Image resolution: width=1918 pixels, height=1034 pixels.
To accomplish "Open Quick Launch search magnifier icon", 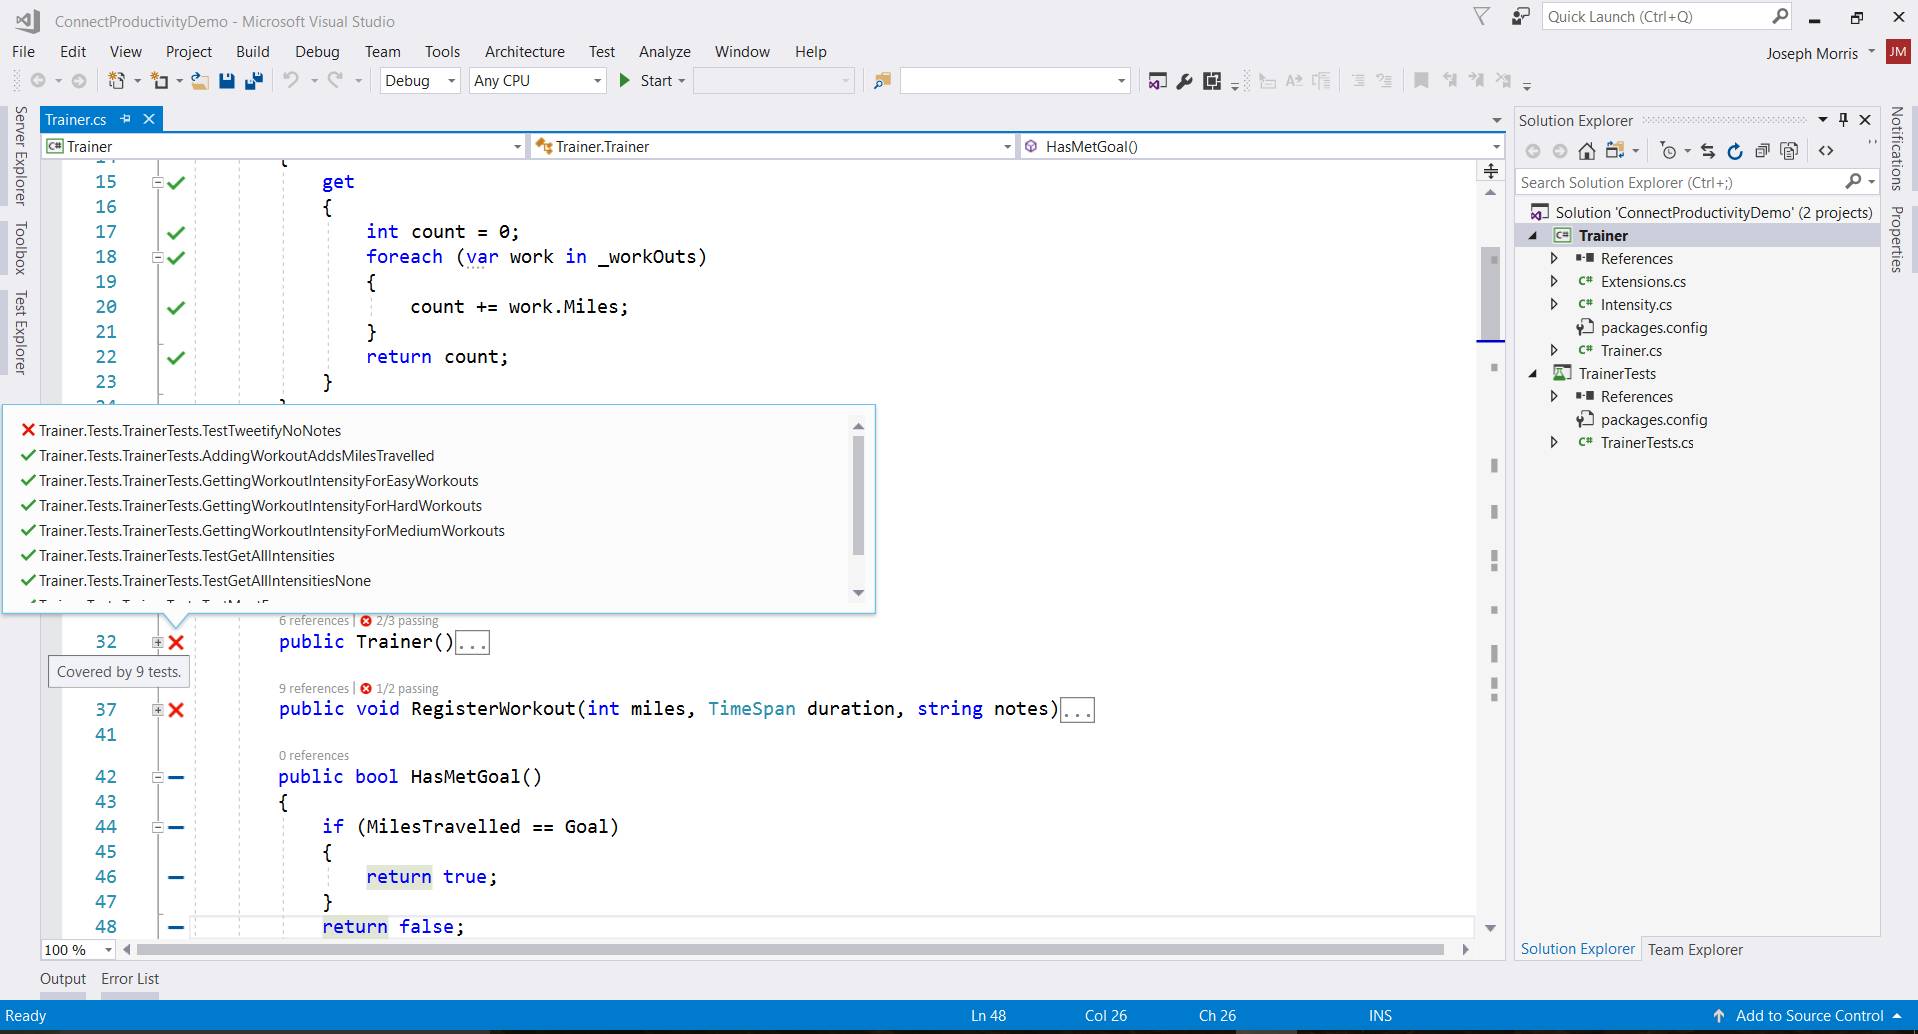I will 1781,16.
